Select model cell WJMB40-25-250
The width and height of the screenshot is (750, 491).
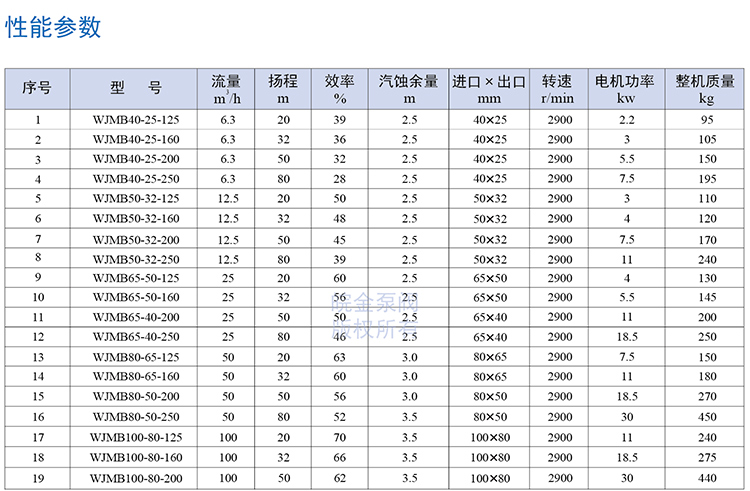click(136, 179)
